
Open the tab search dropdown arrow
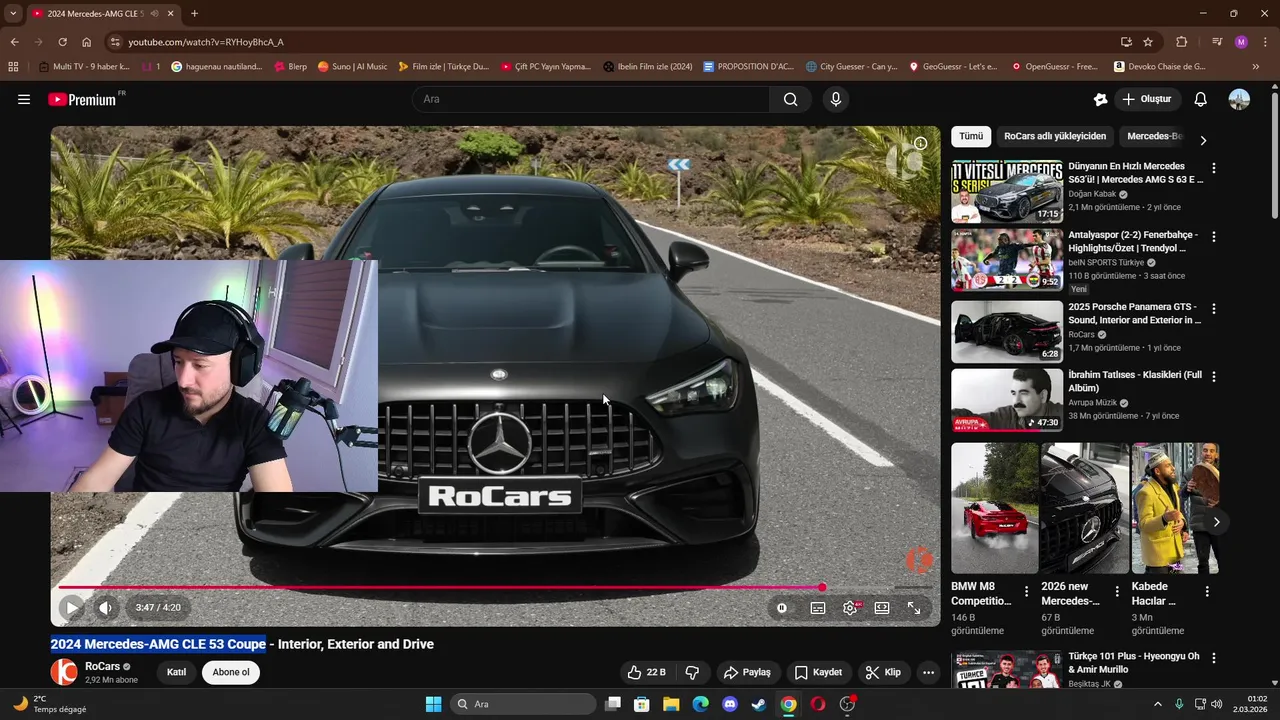click(13, 14)
